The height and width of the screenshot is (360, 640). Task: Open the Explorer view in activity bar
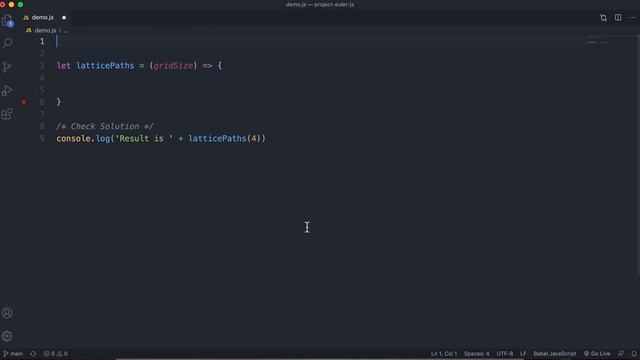[7, 20]
